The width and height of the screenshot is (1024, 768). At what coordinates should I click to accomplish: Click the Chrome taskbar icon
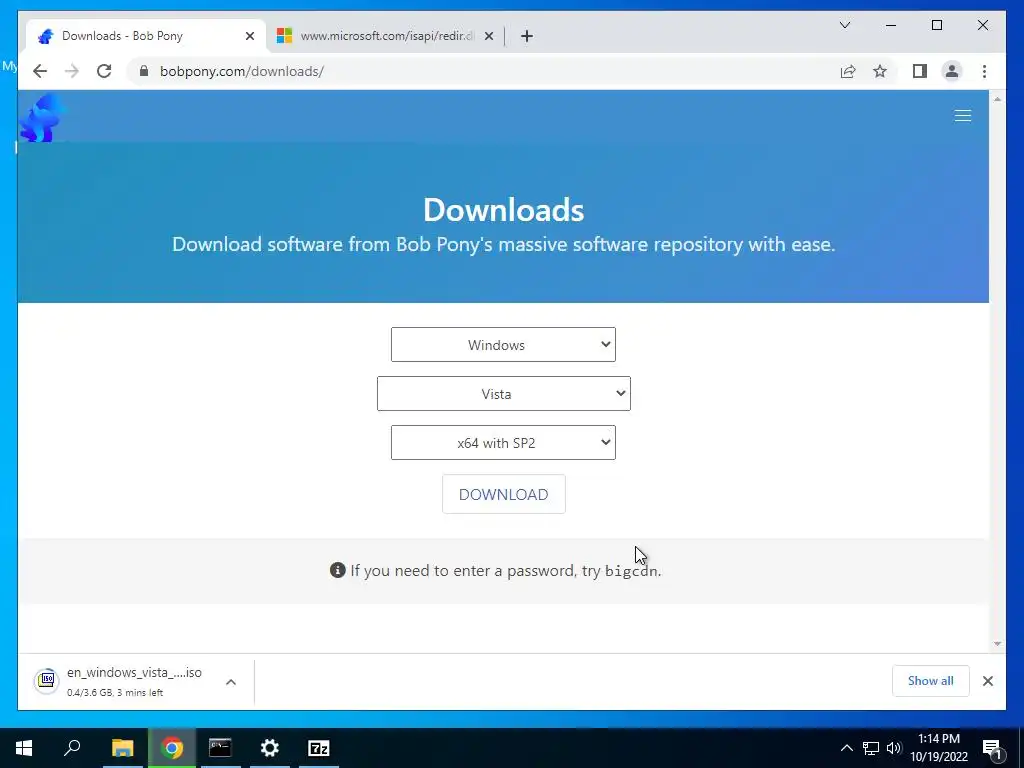pos(172,748)
